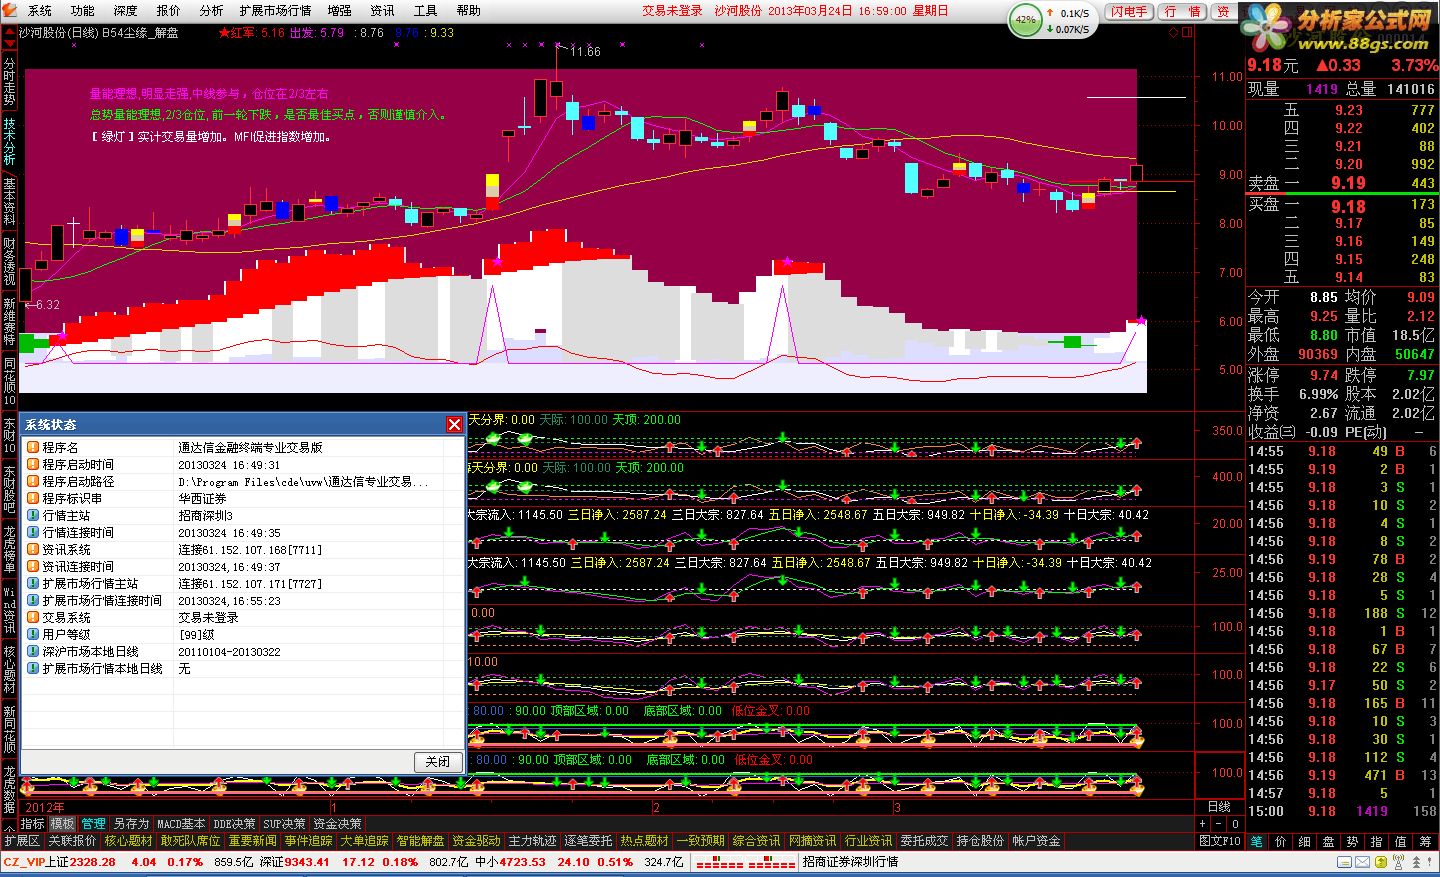The image size is (1440, 877).
Task: Click 日线 period selector below chart
Action: pos(1219,807)
